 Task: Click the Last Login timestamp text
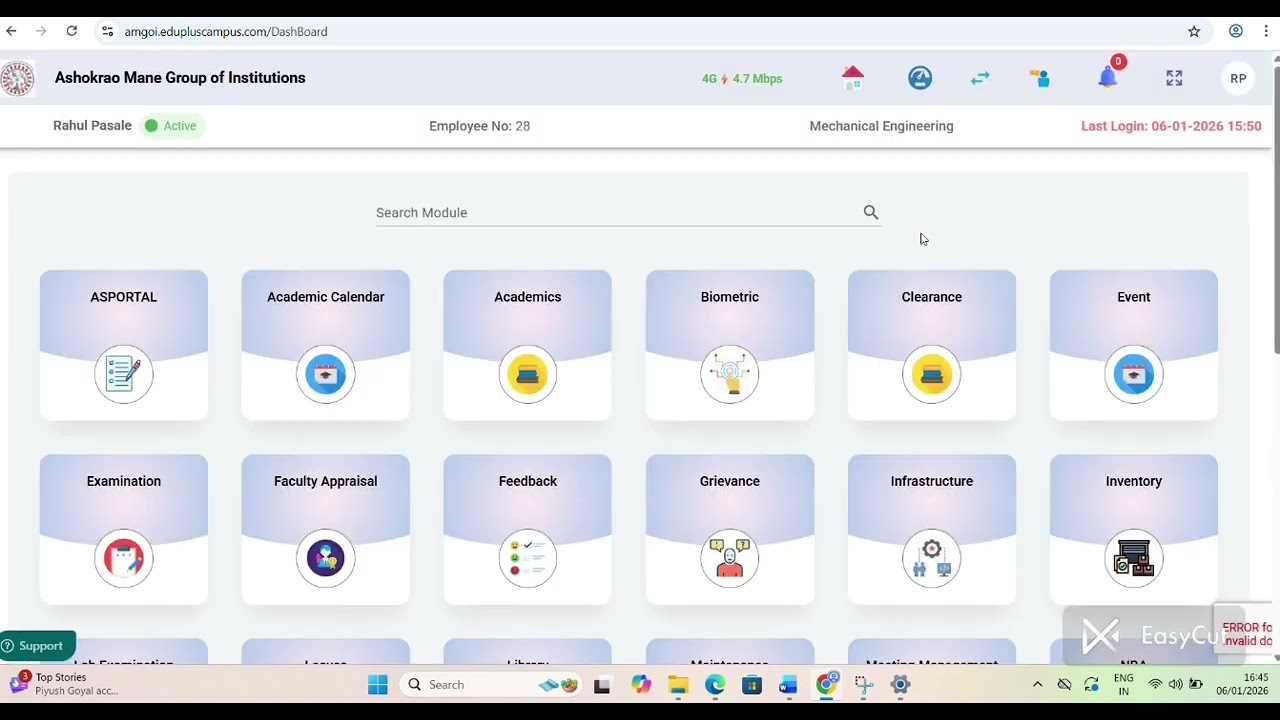(x=1171, y=126)
